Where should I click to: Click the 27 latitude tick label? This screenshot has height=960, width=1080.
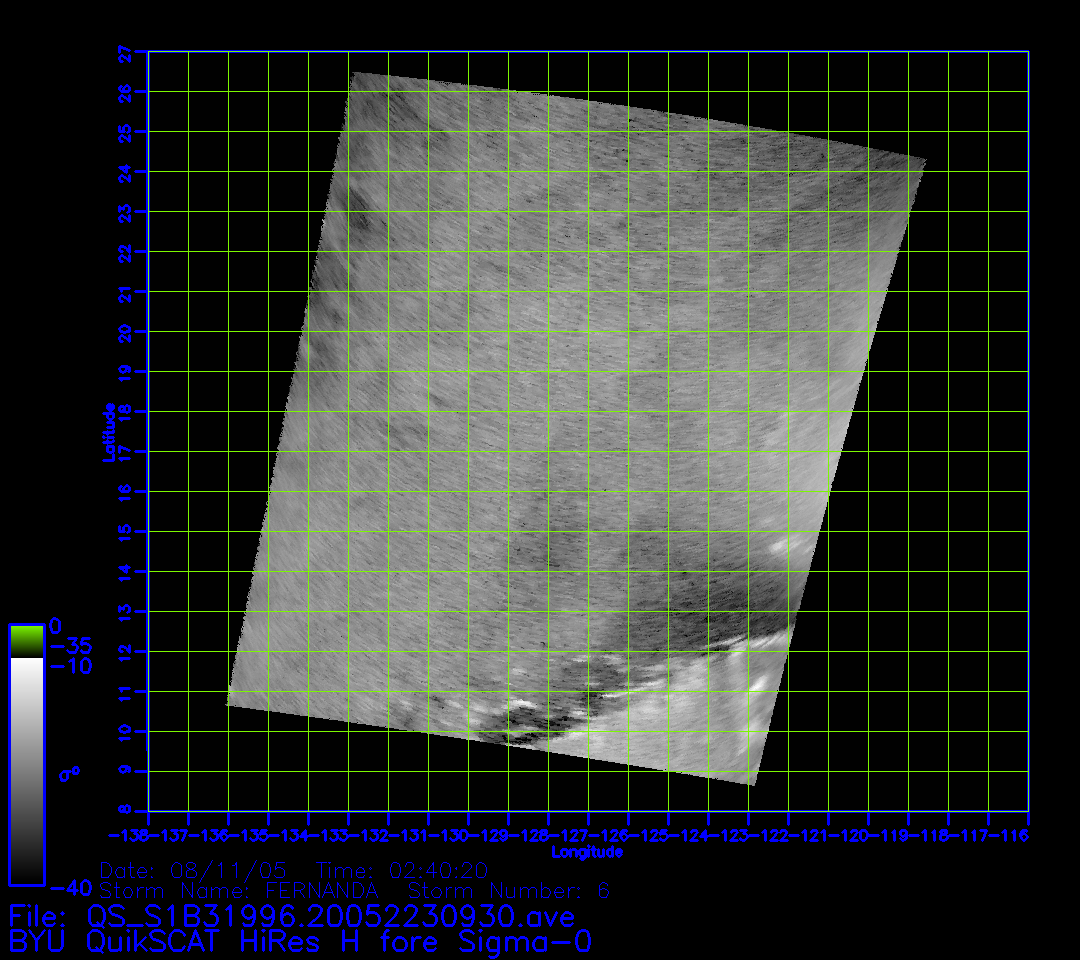[x=125, y=52]
